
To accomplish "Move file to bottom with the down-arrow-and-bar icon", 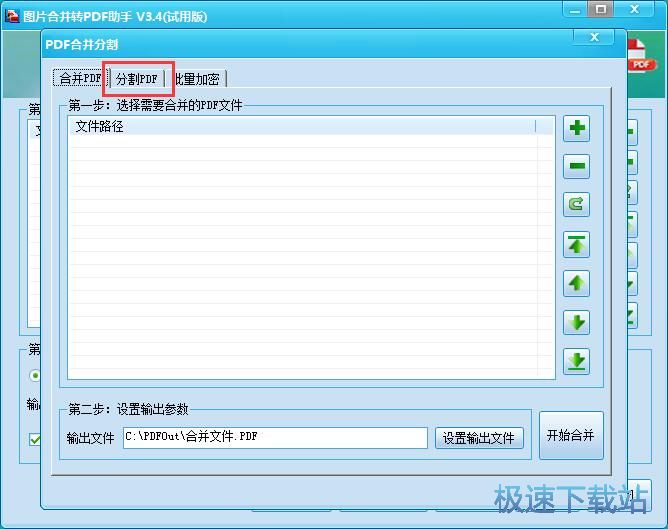I will 576,362.
